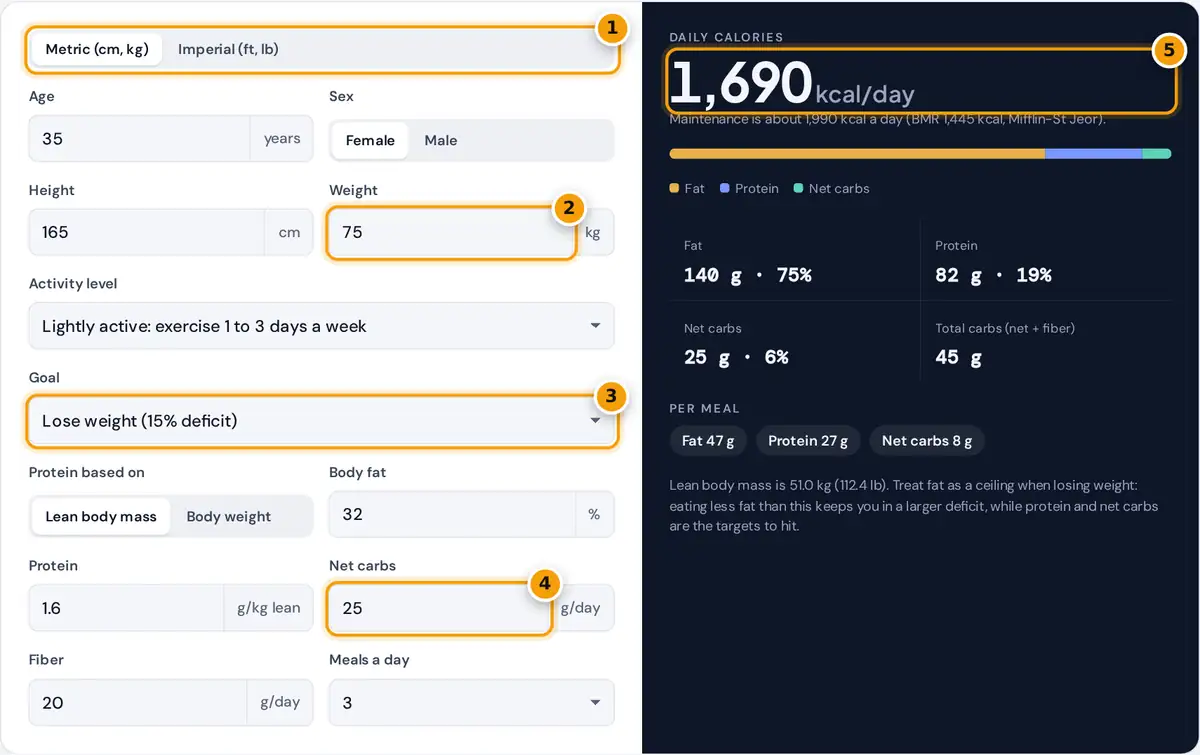The image size is (1200, 755).
Task: Open the Activity level dropdown
Action: click(x=321, y=326)
